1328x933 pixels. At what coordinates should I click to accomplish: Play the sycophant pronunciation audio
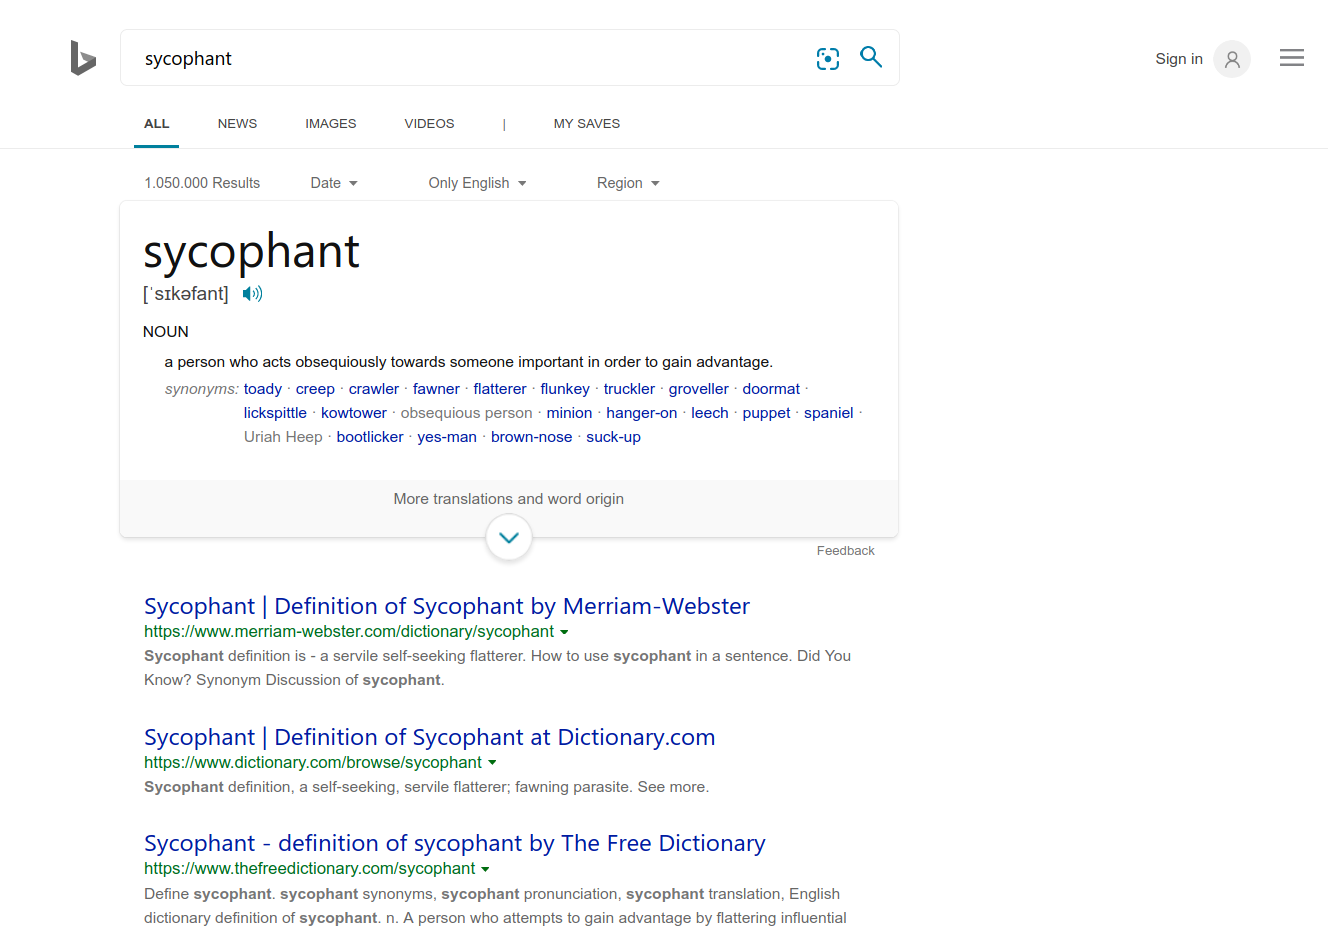[x=252, y=294]
